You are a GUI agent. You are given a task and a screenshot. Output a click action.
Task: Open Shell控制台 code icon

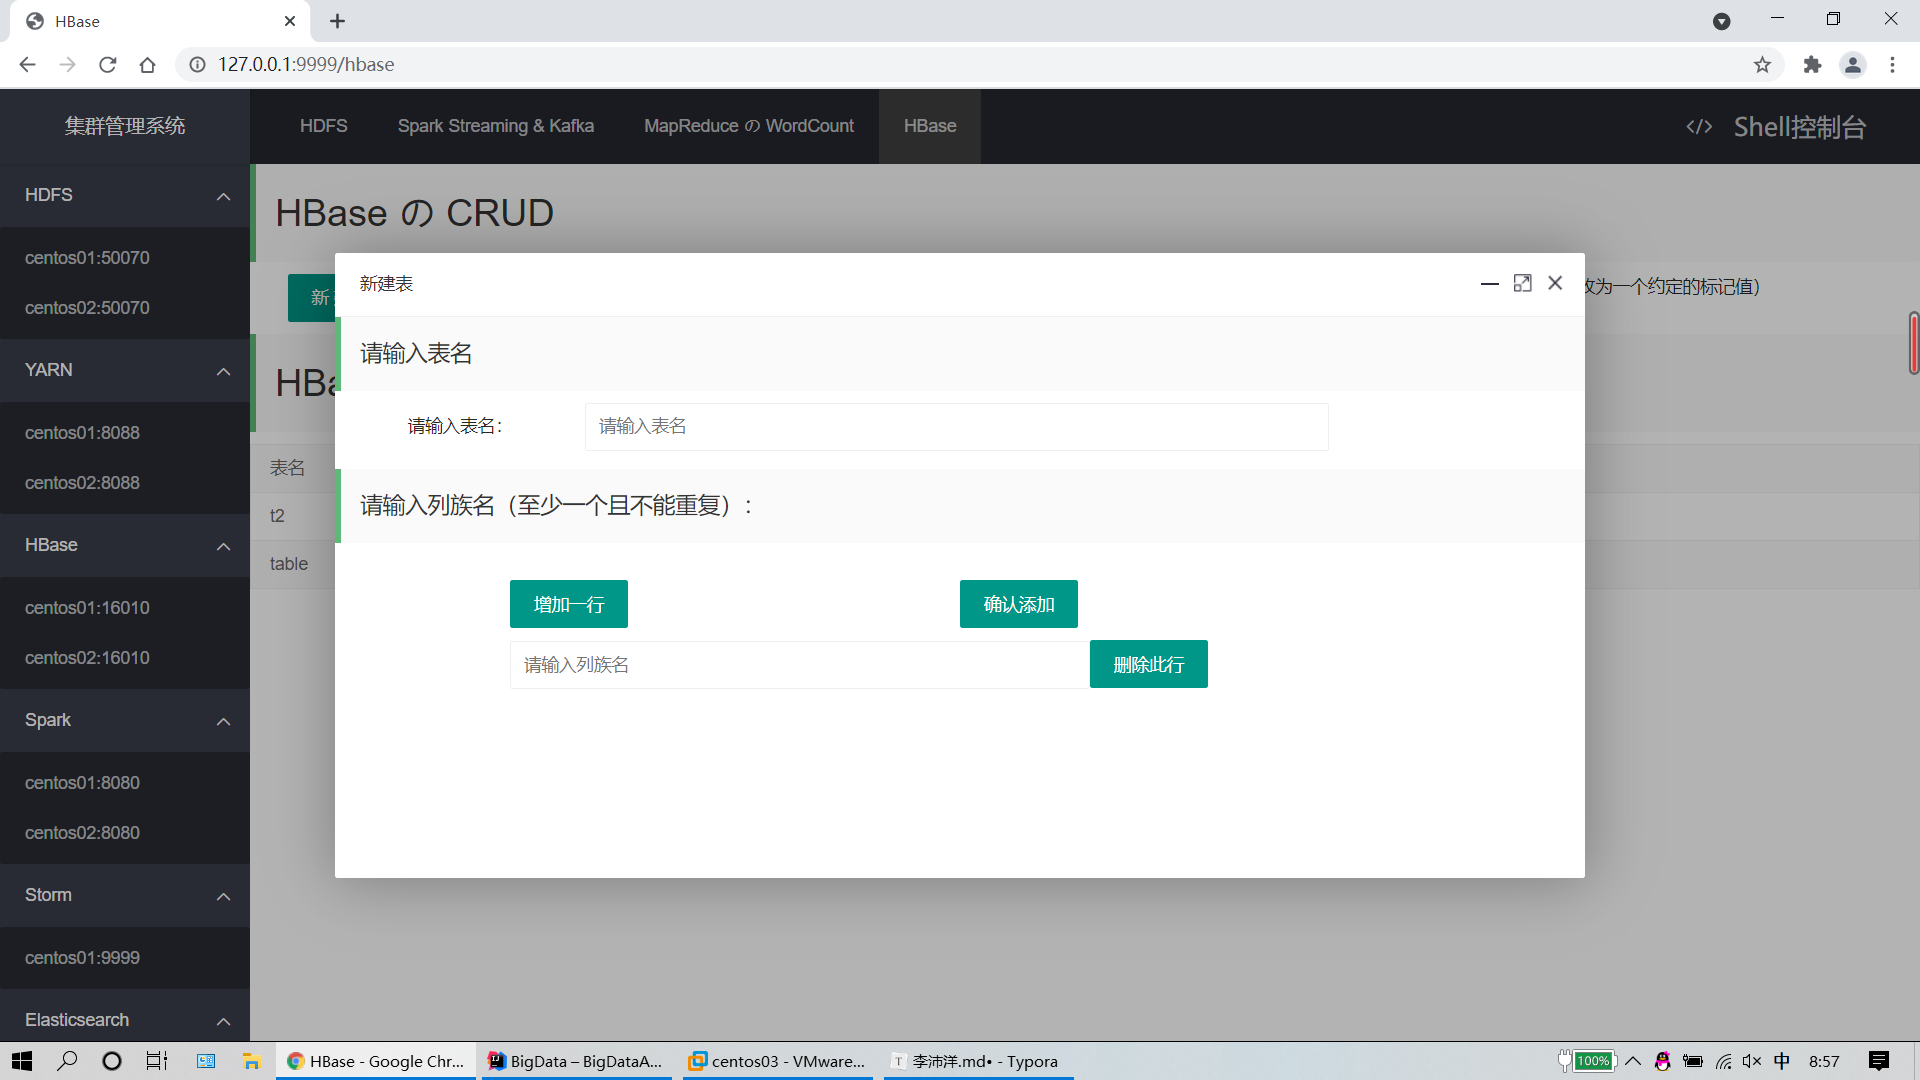[1699, 127]
